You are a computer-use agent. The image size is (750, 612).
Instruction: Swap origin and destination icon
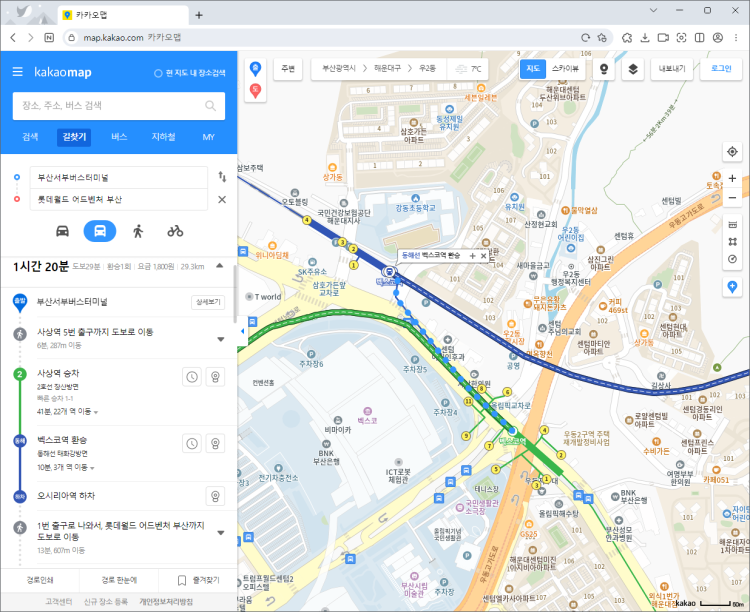(x=222, y=177)
